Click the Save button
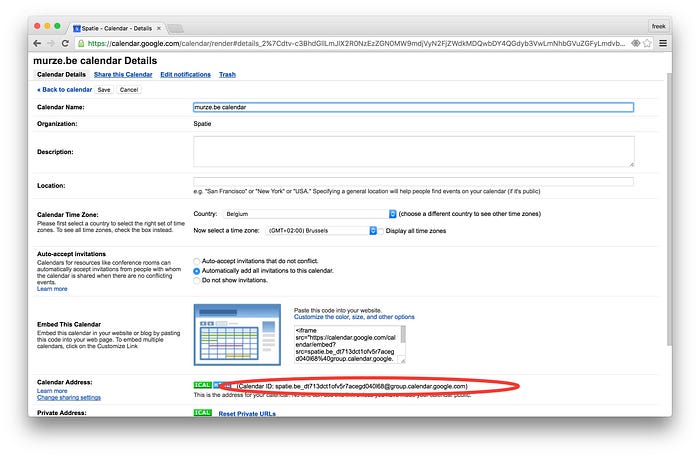This screenshot has width=700, height=457. (x=104, y=90)
